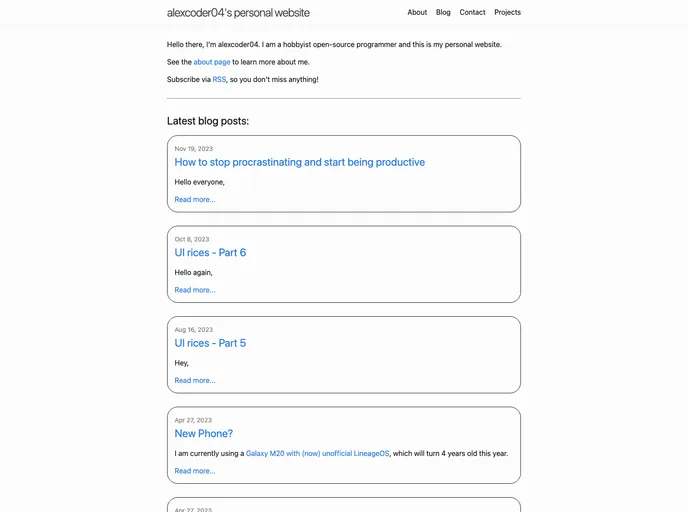Open the About menu item
Screen dimensions: 688x512
(x=417, y=13)
